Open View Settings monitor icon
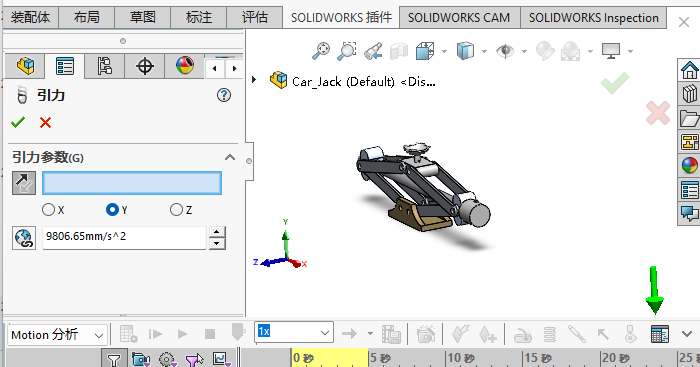Viewport: 700px width, 367px height. coord(611,51)
